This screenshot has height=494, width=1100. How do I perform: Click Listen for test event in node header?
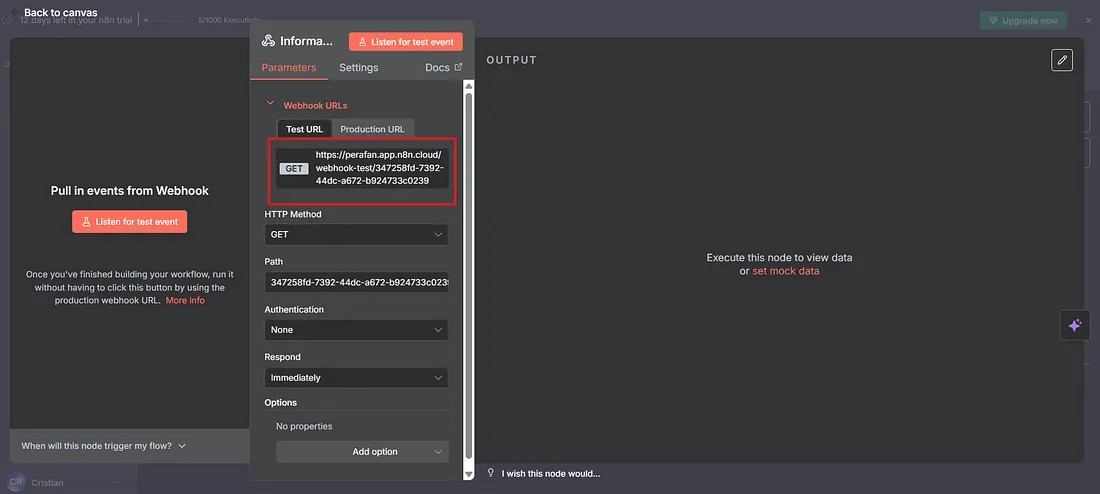[405, 42]
